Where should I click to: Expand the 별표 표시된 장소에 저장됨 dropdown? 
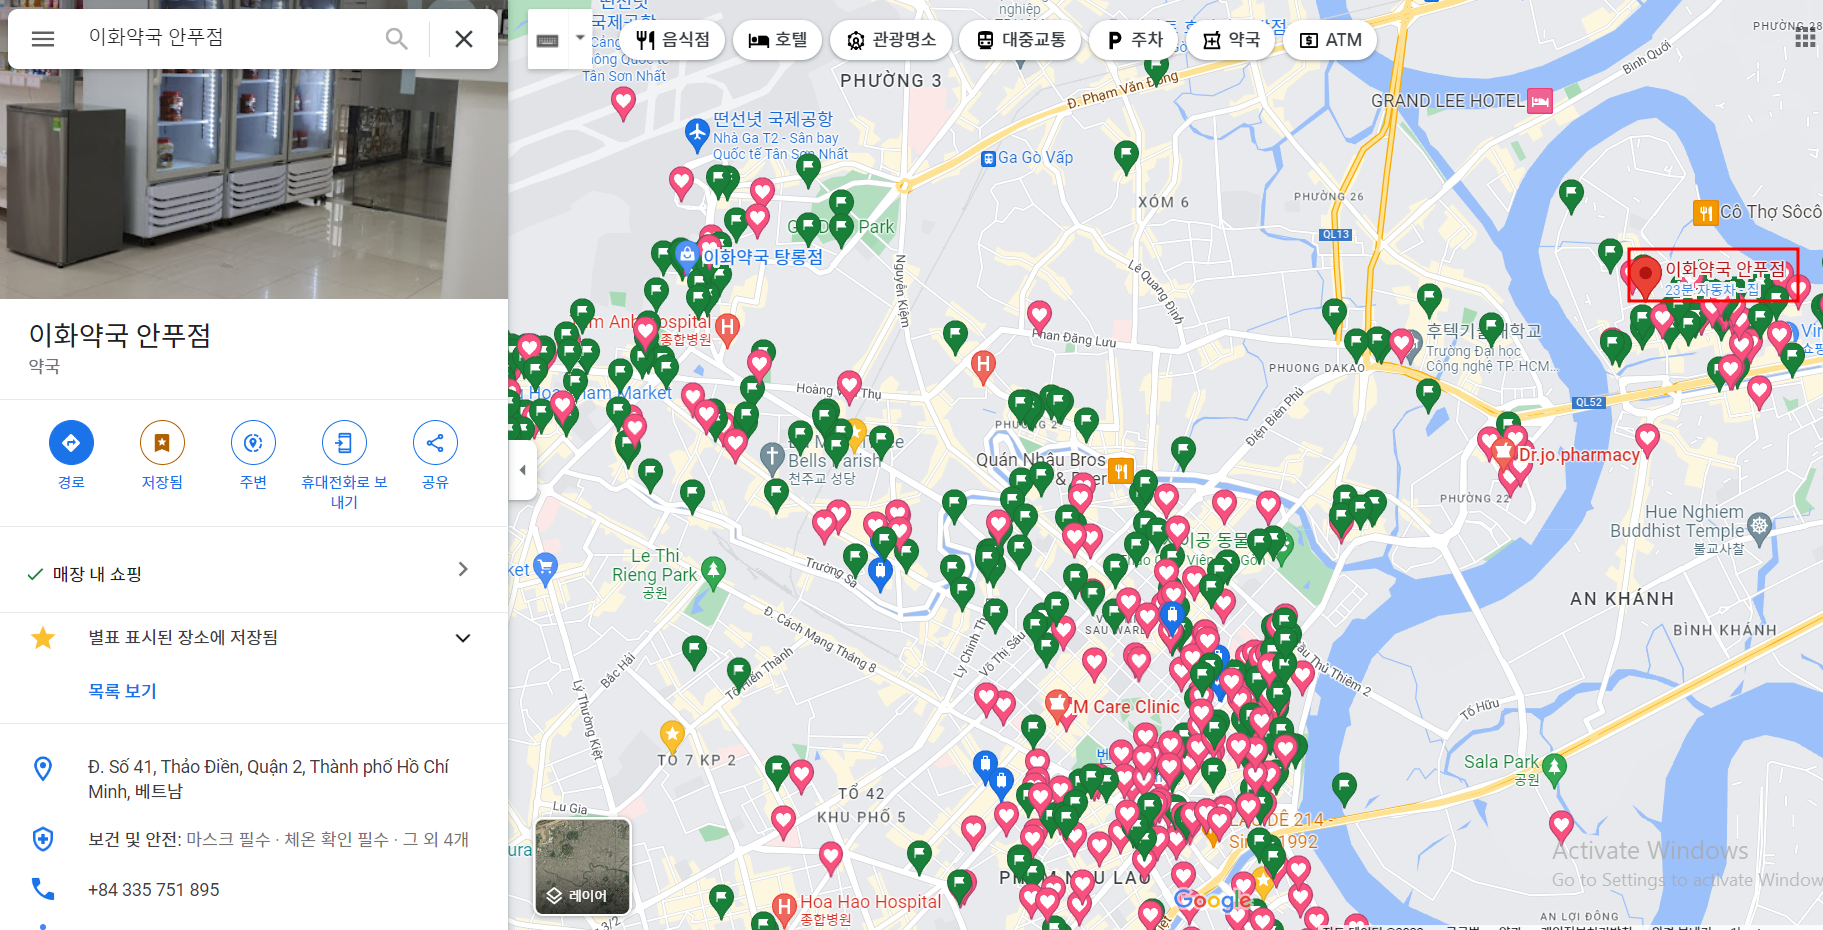pos(463,638)
